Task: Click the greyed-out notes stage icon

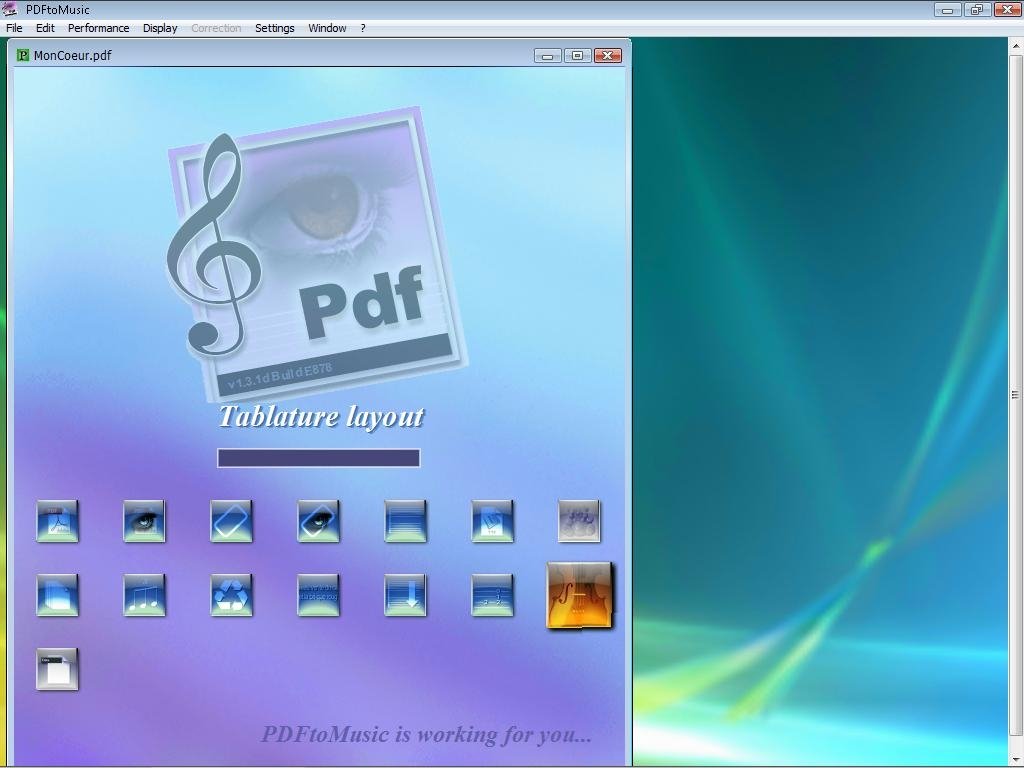Action: click(x=579, y=521)
